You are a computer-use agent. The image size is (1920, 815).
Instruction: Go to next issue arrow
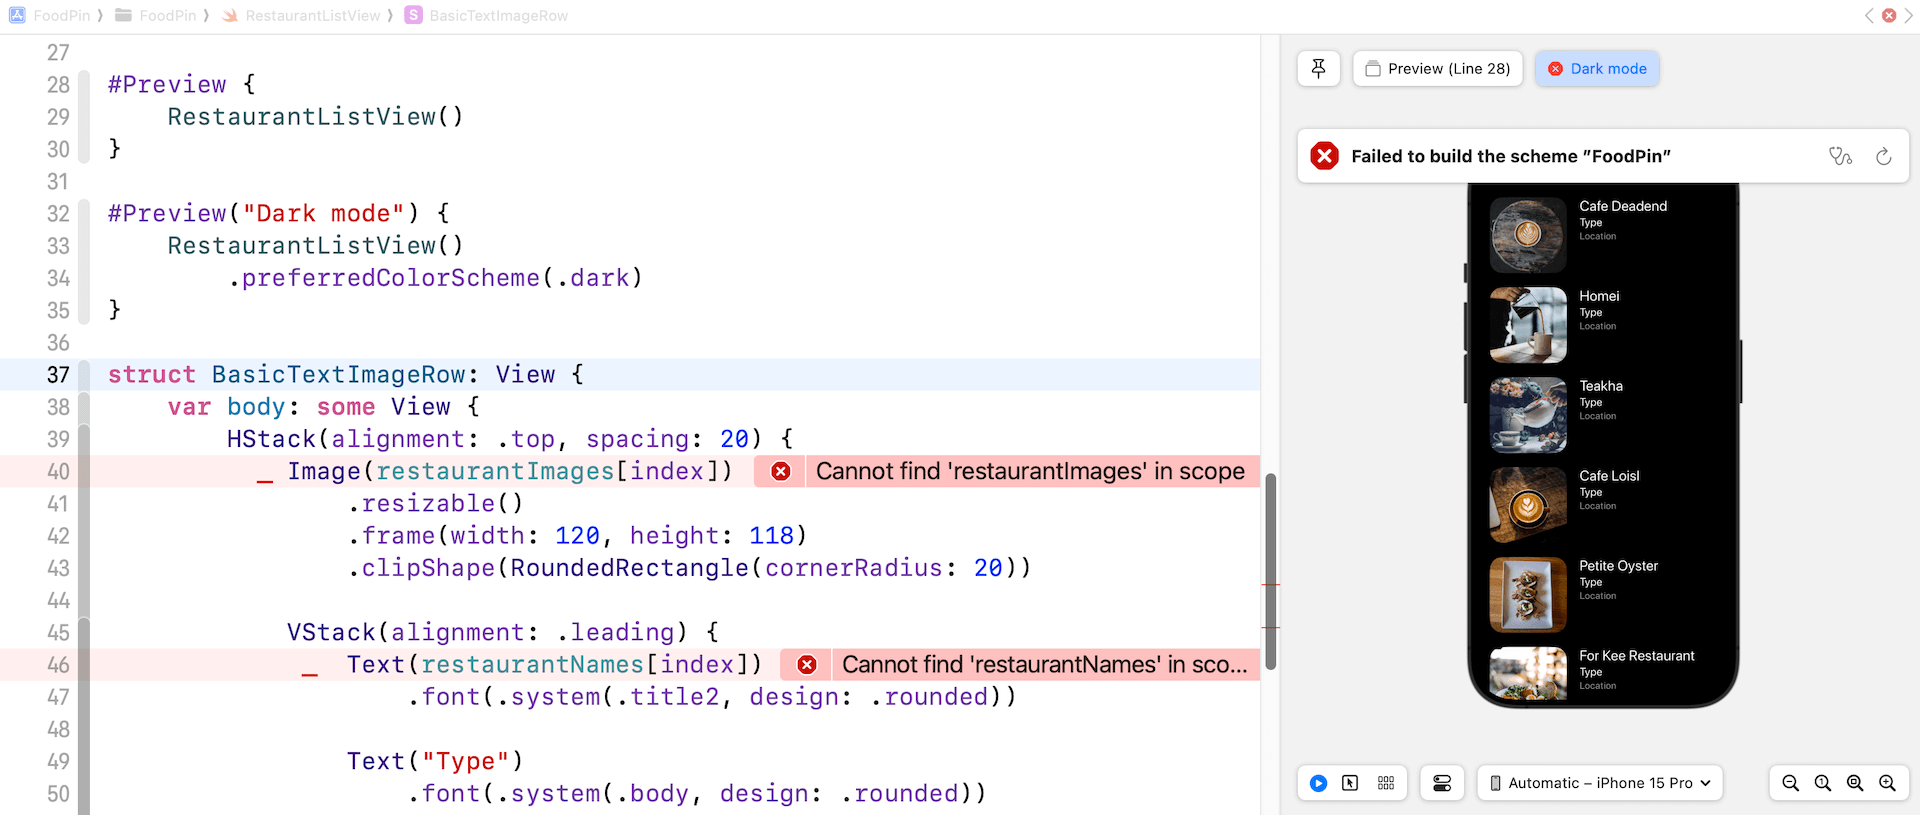click(1908, 16)
